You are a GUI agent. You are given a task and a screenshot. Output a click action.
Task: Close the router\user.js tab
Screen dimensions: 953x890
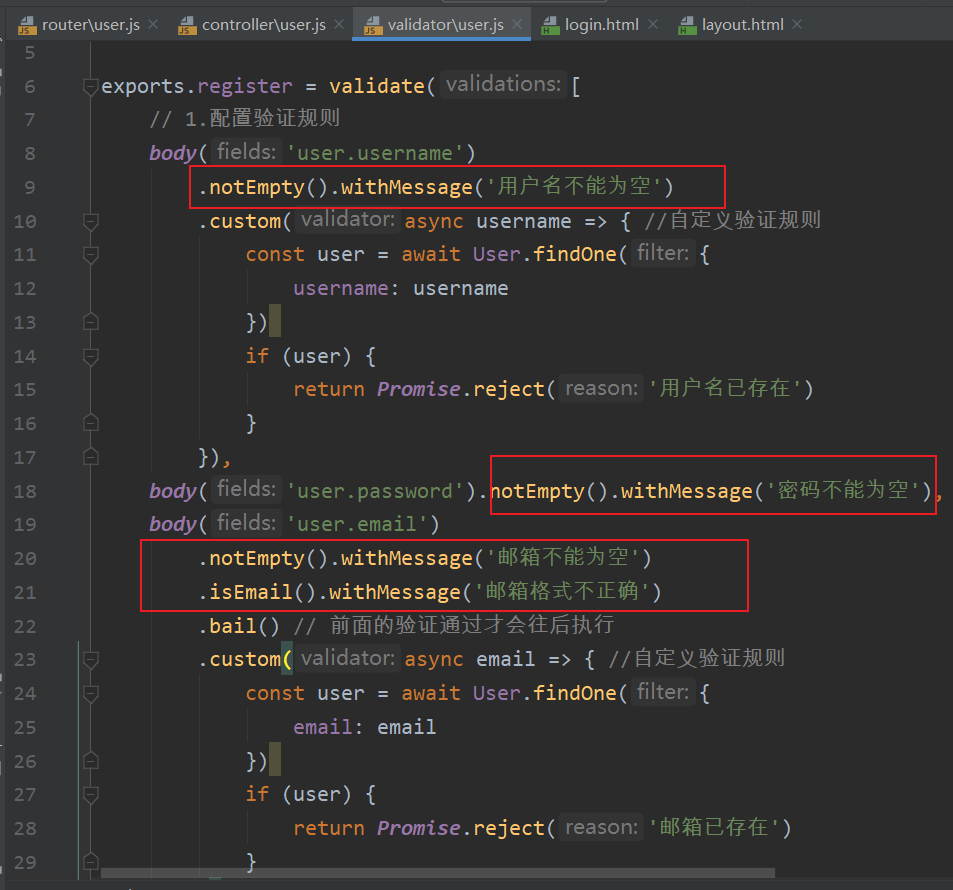(x=153, y=24)
